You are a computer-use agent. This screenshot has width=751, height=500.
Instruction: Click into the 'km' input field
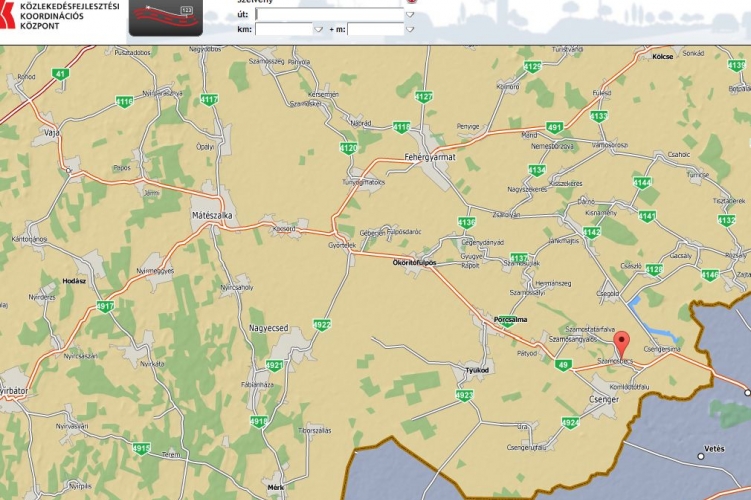284,29
